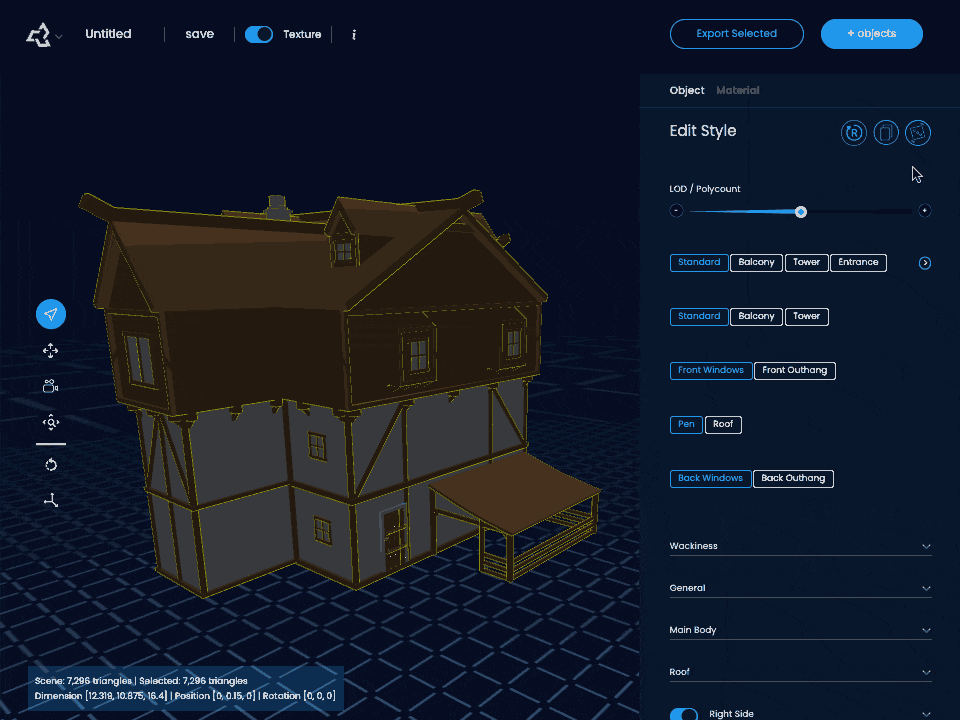Select Tower in second style row
Screen dimensions: 960x720
[806, 317]
